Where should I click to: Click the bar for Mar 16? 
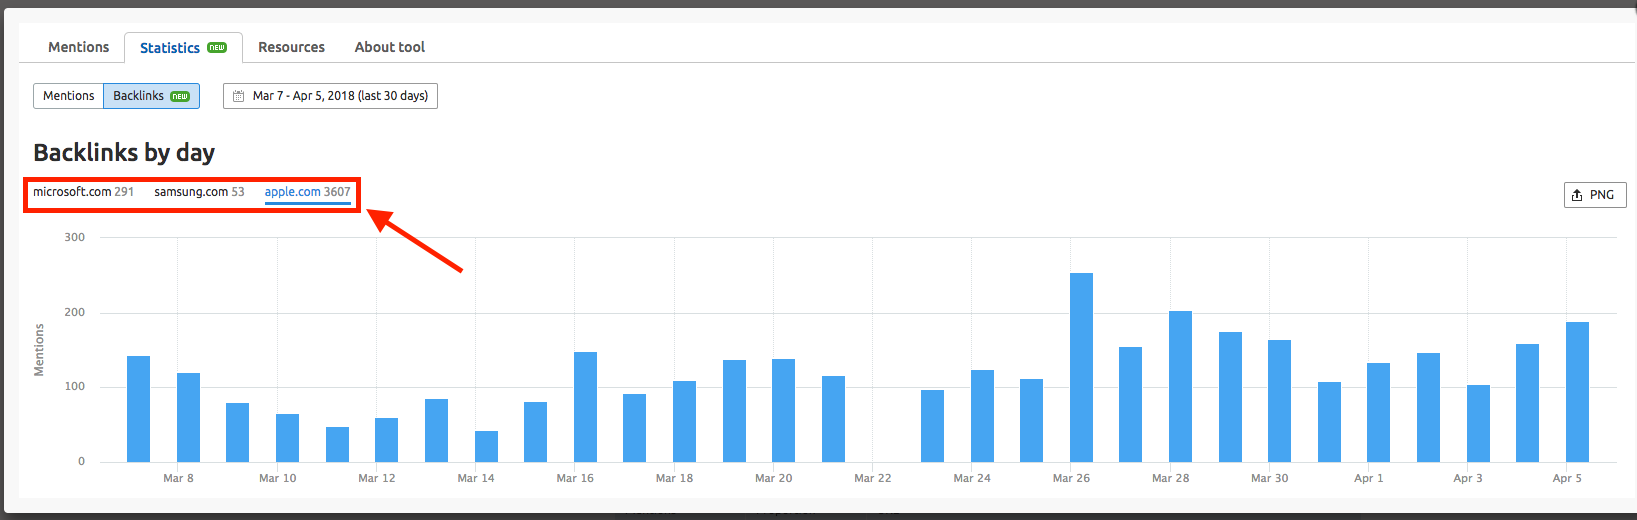click(x=585, y=407)
